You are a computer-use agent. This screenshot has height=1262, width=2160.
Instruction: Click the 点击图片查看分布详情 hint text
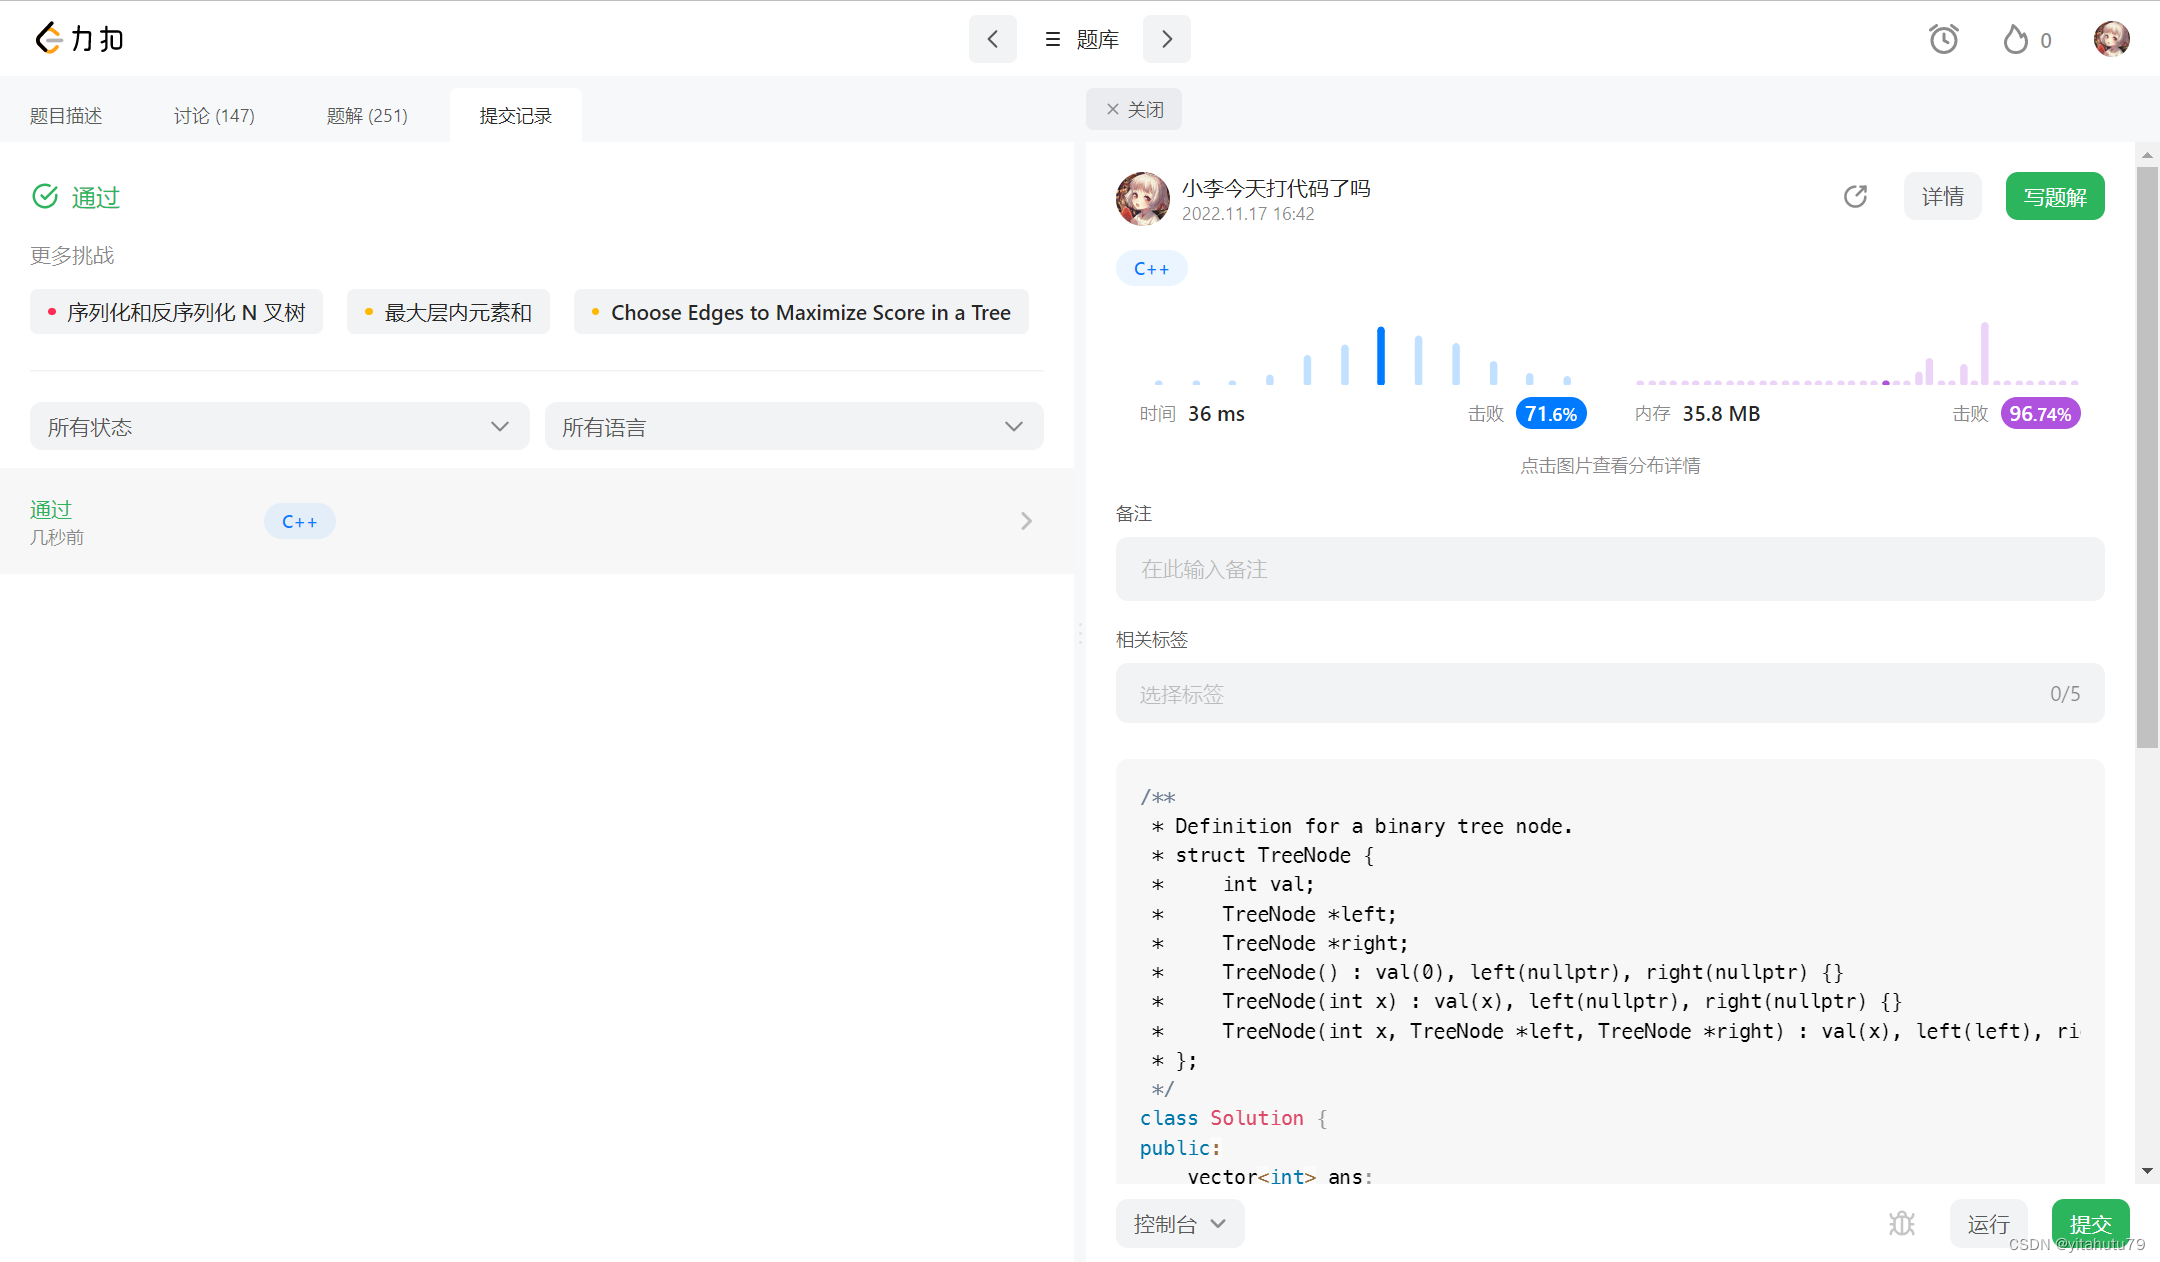pos(1610,465)
